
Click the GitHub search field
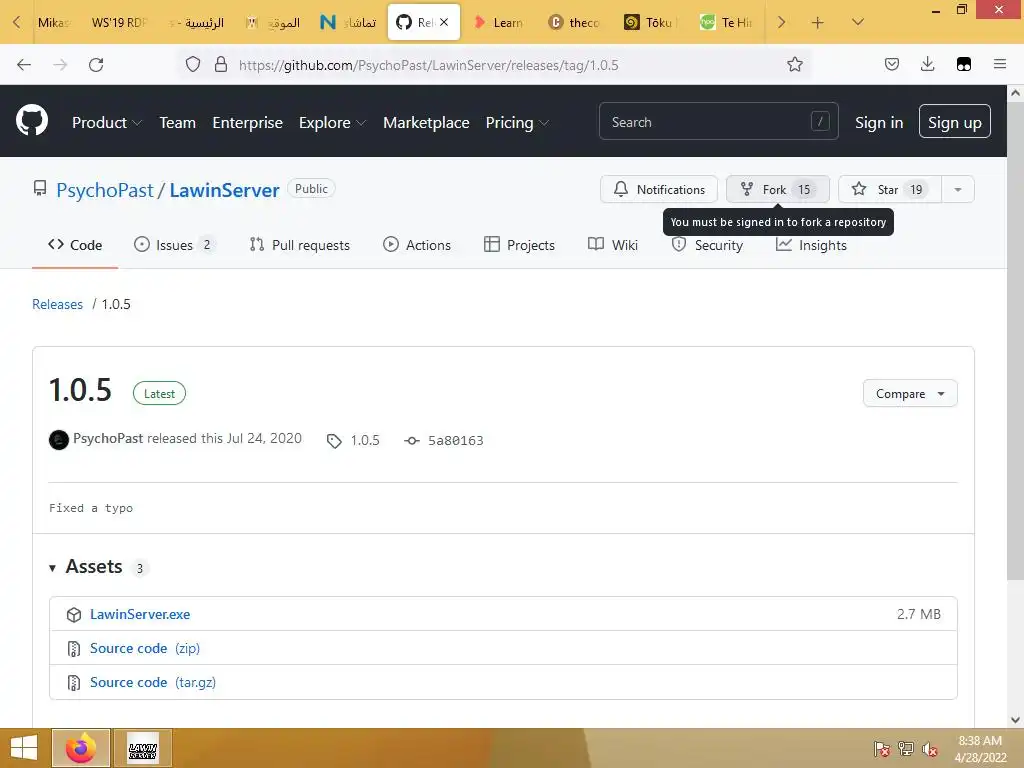[718, 121]
